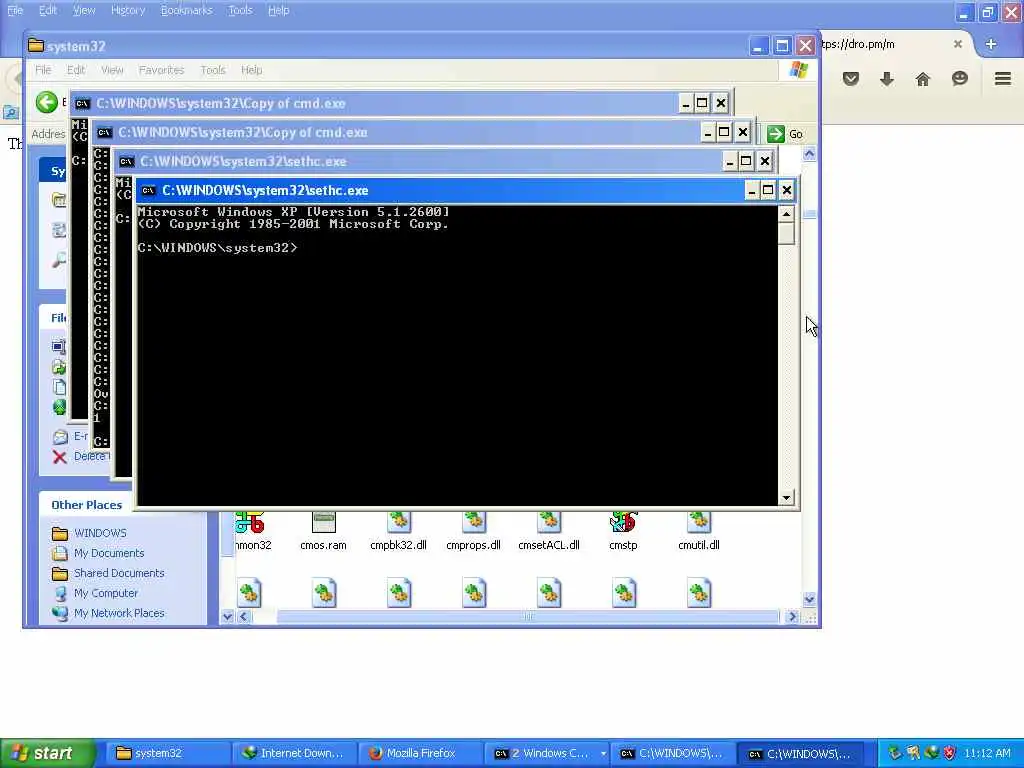This screenshot has width=1024, height=768.
Task: Open the Firefox hamburger menu
Action: [x=1002, y=79]
